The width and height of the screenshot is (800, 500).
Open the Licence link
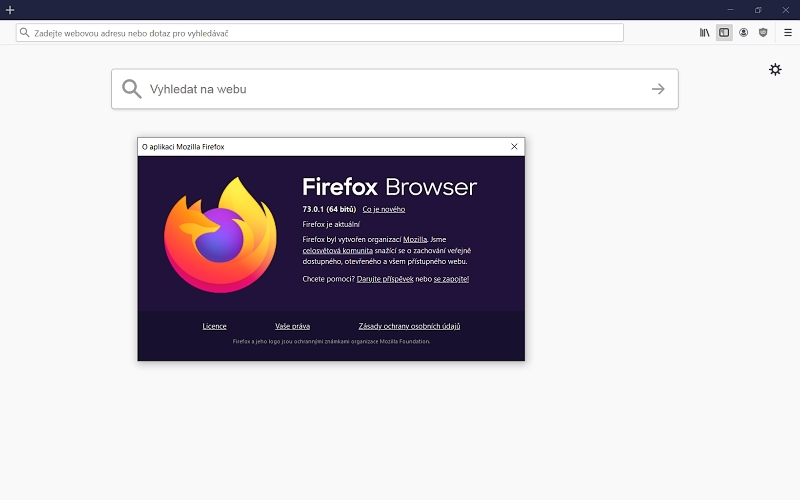pyautogui.click(x=214, y=326)
